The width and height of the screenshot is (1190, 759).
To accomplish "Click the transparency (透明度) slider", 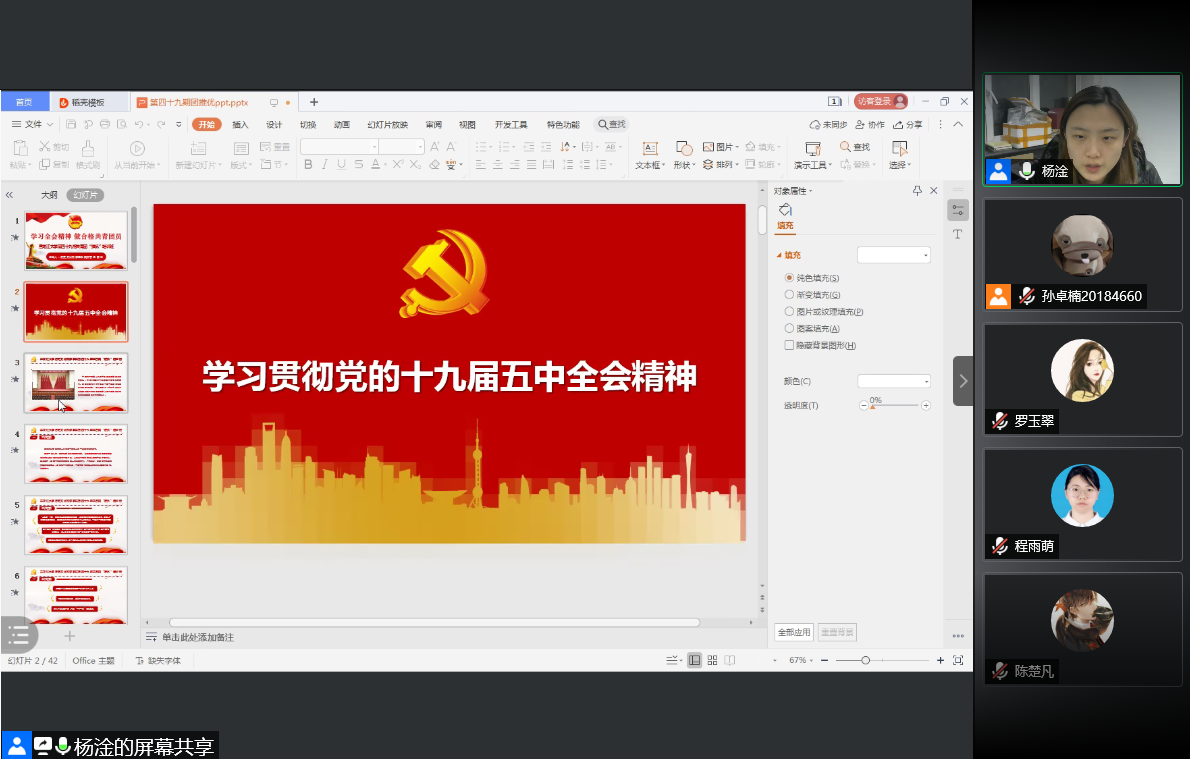I will click(x=895, y=406).
